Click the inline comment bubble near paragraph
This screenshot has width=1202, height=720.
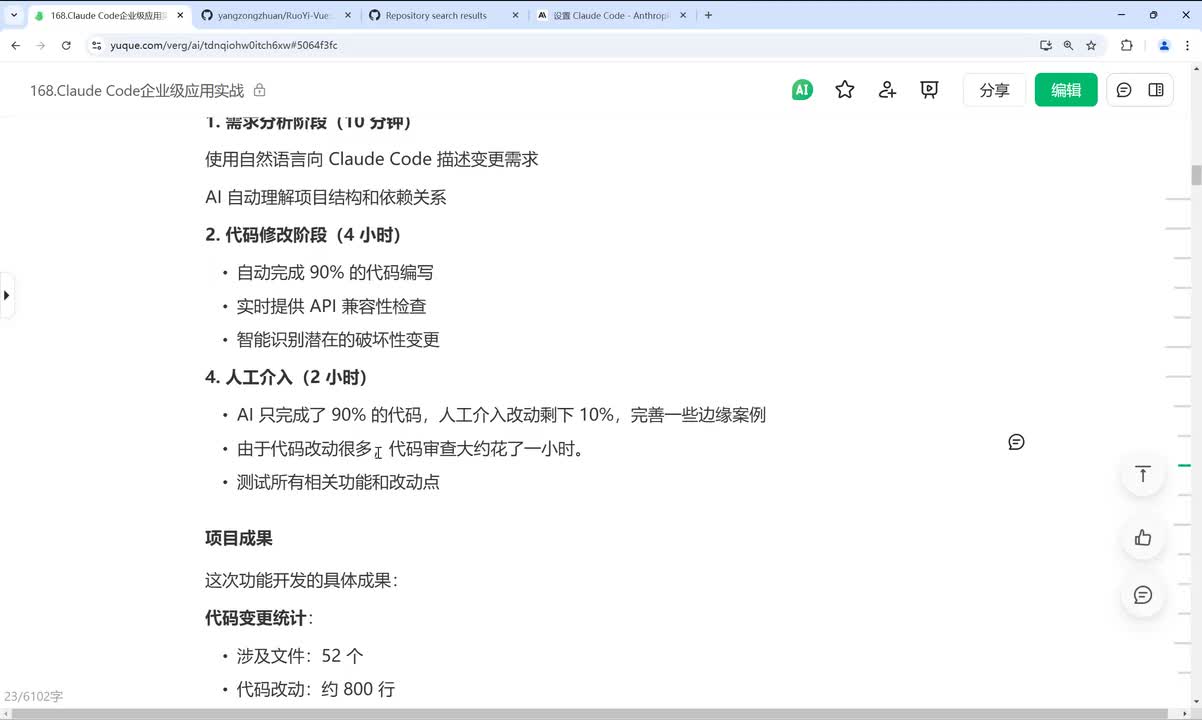[1016, 442]
